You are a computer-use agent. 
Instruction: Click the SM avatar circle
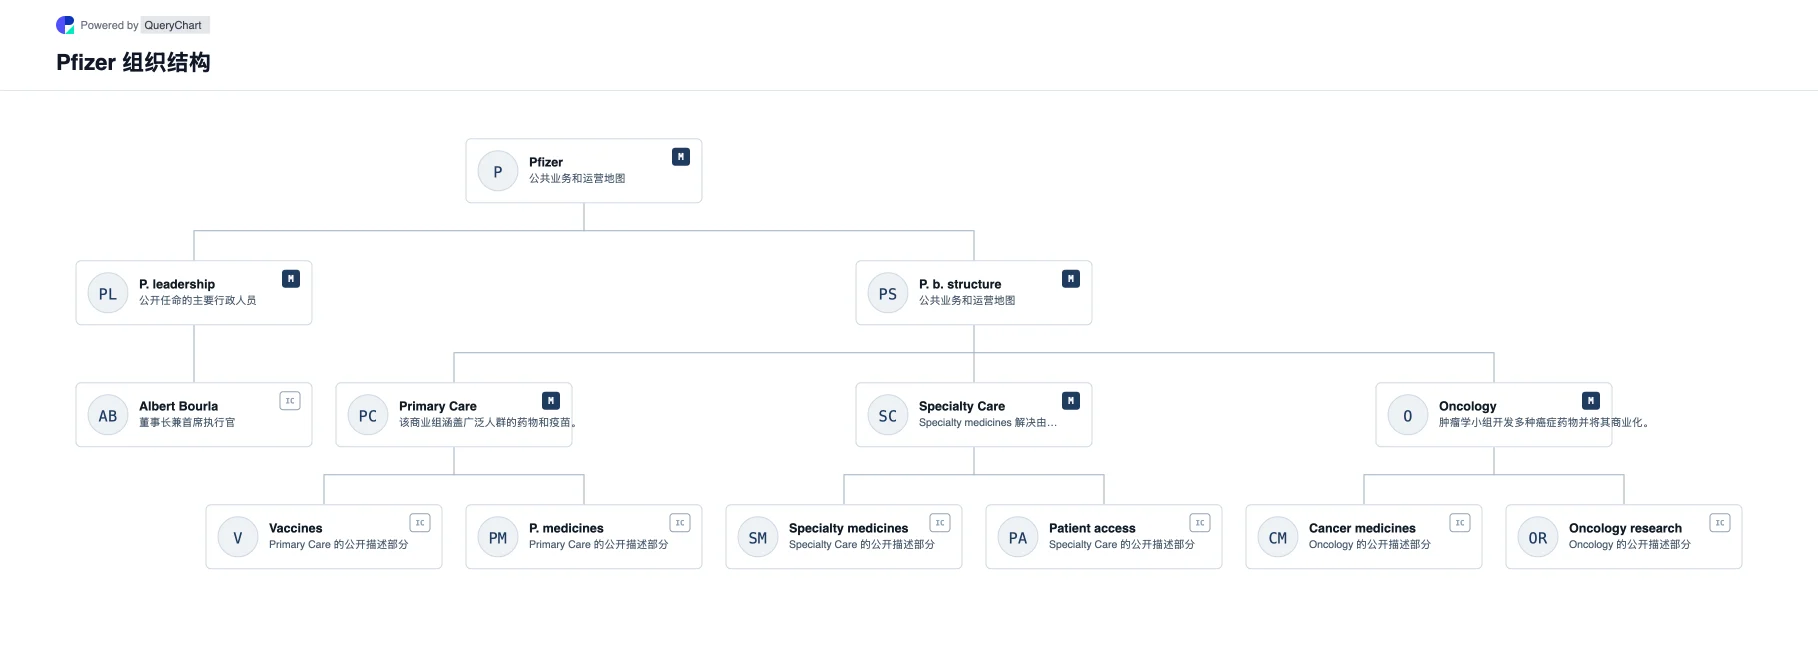point(758,537)
